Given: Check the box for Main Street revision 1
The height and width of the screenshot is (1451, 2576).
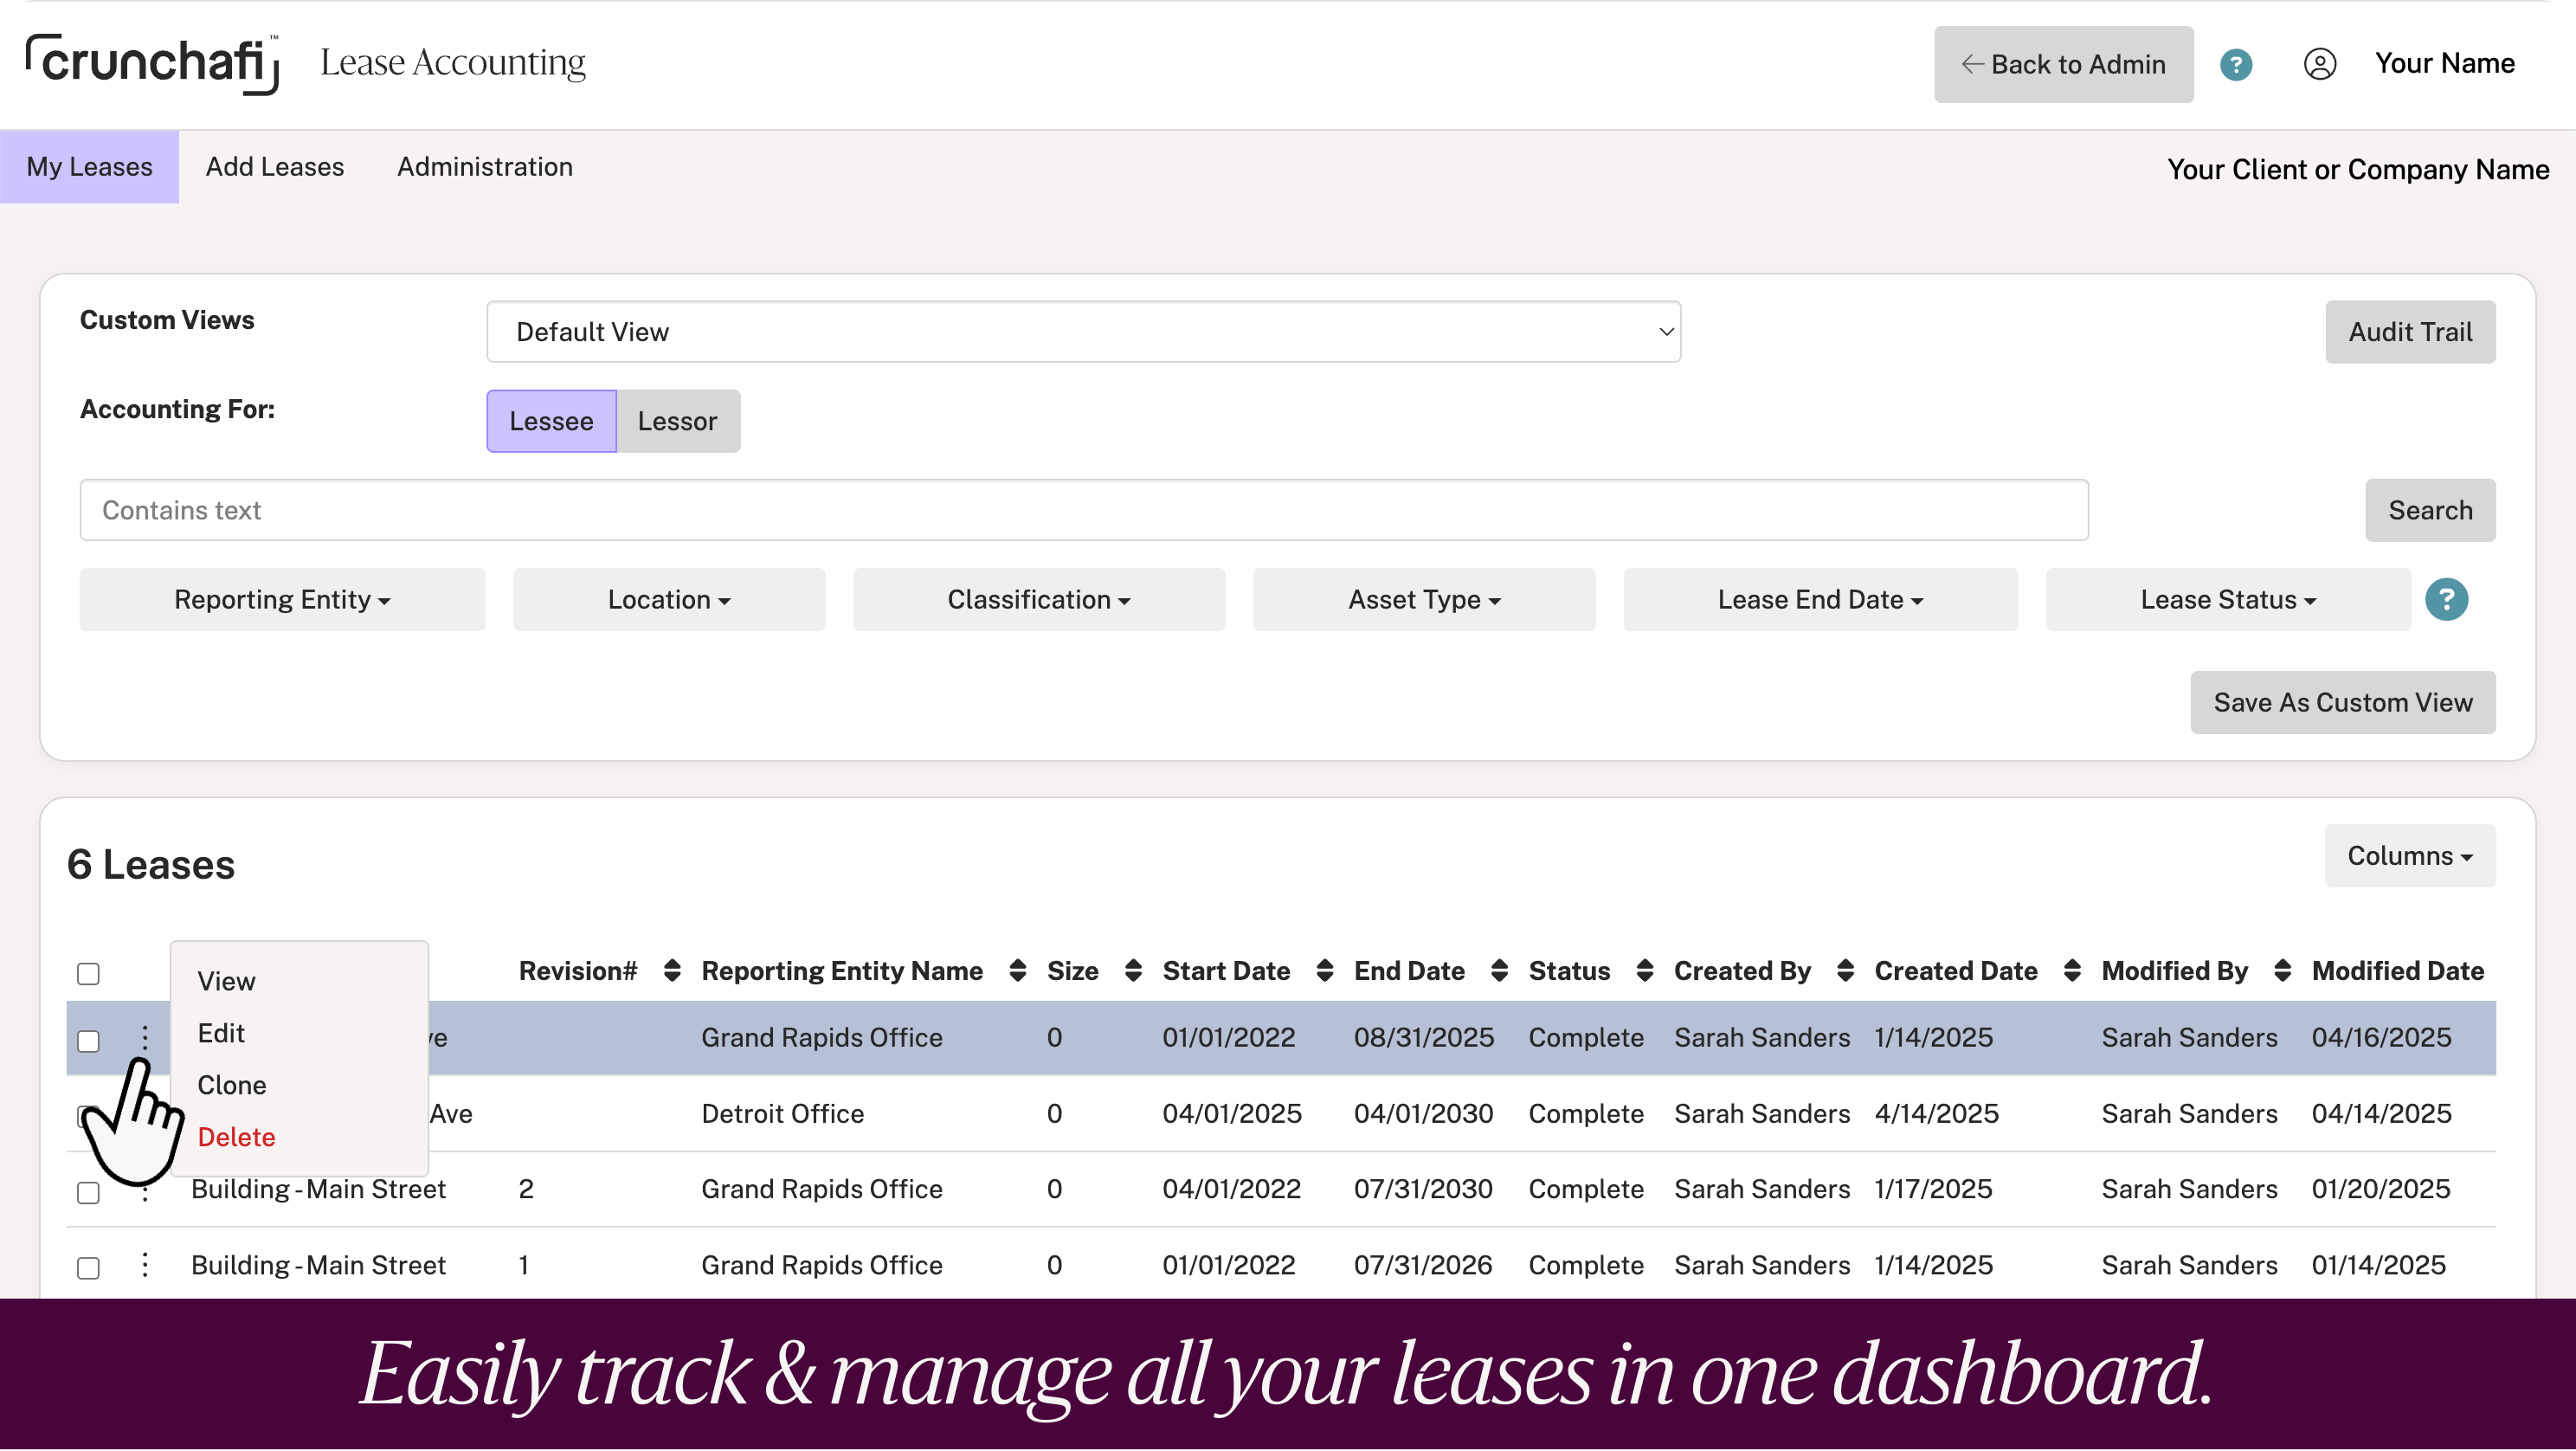Looking at the screenshot, I should [x=88, y=1268].
